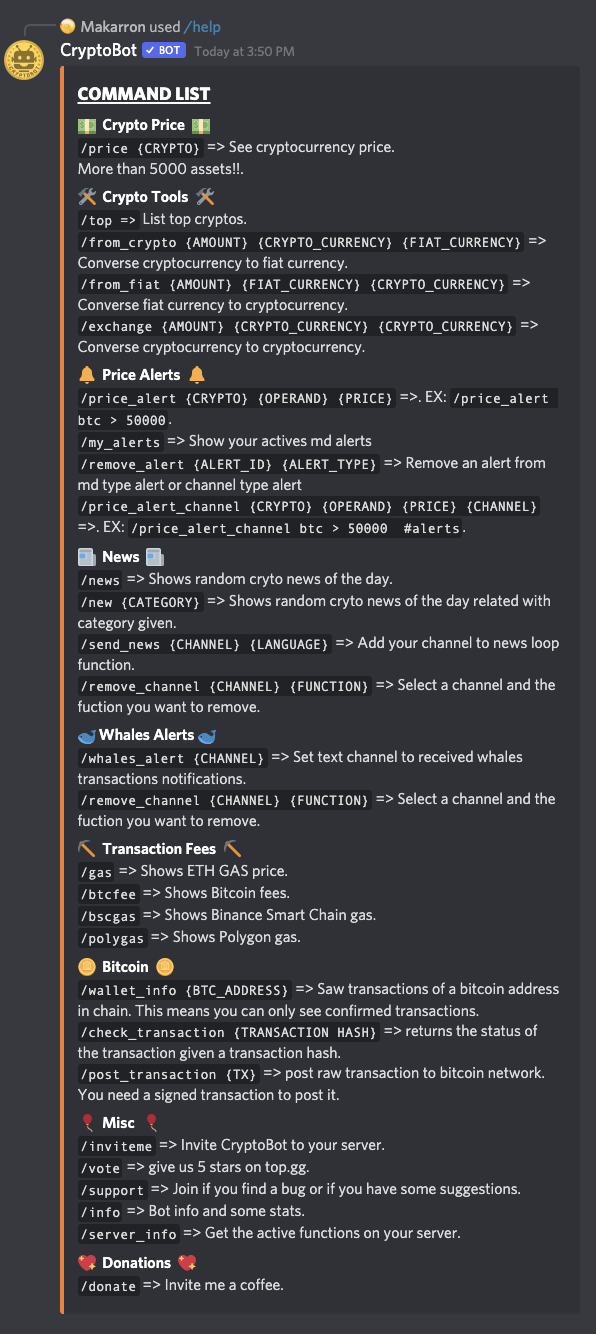Click the bell emoji beside Price Alerts
The height and width of the screenshot is (1334, 596).
87,375
